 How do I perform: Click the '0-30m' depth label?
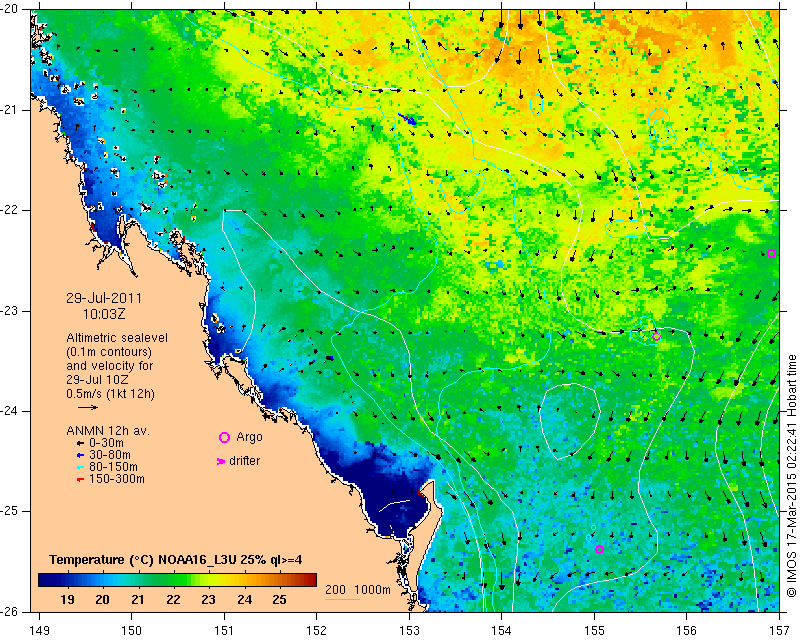106,443
